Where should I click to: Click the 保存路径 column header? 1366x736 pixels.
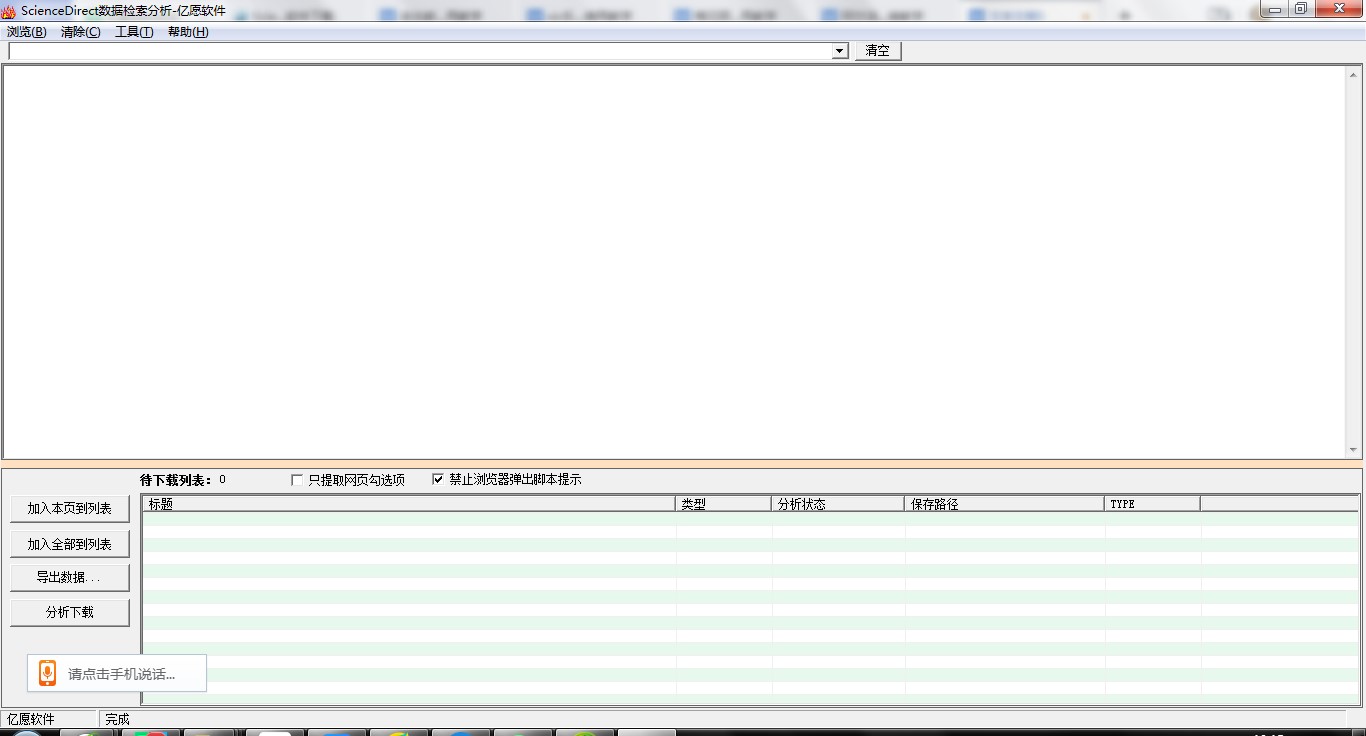coord(1004,504)
